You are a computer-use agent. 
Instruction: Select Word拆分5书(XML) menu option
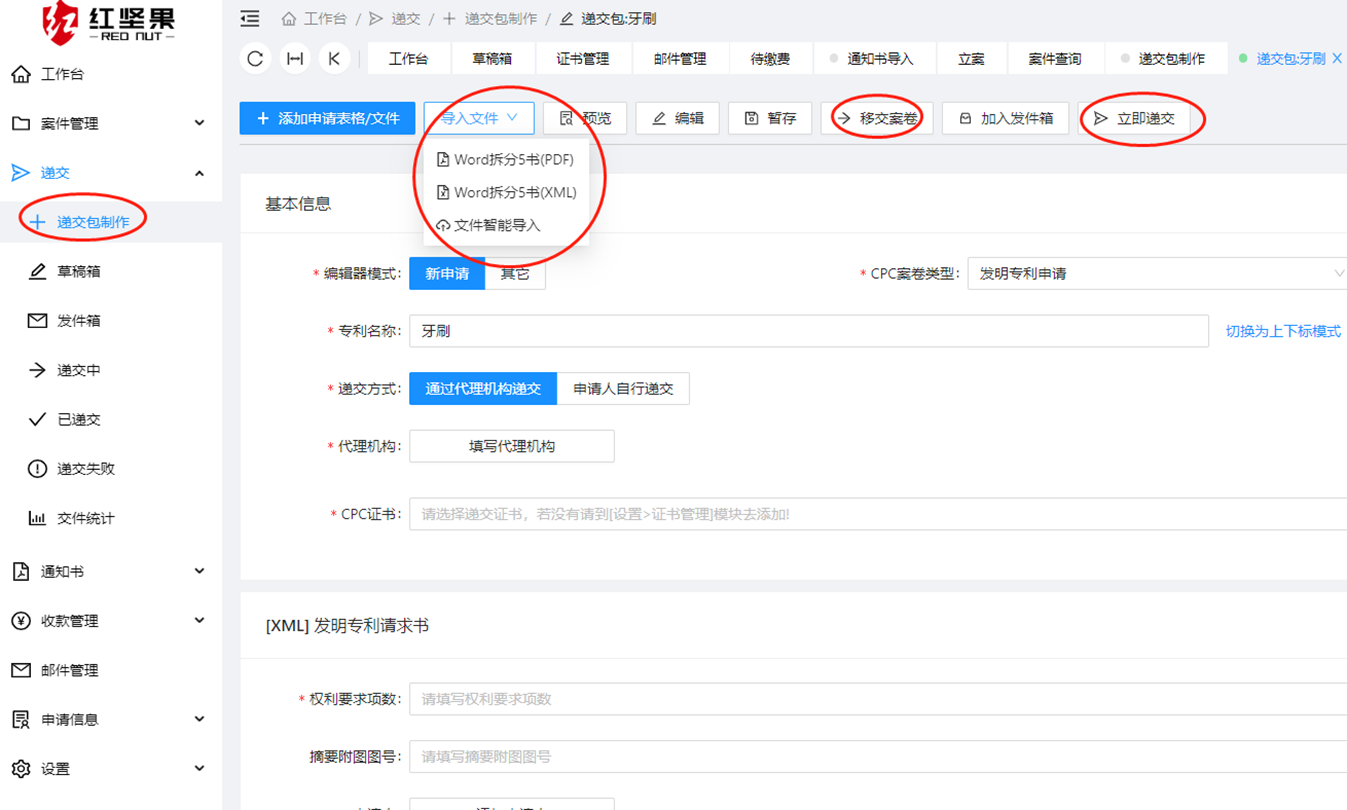click(506, 192)
